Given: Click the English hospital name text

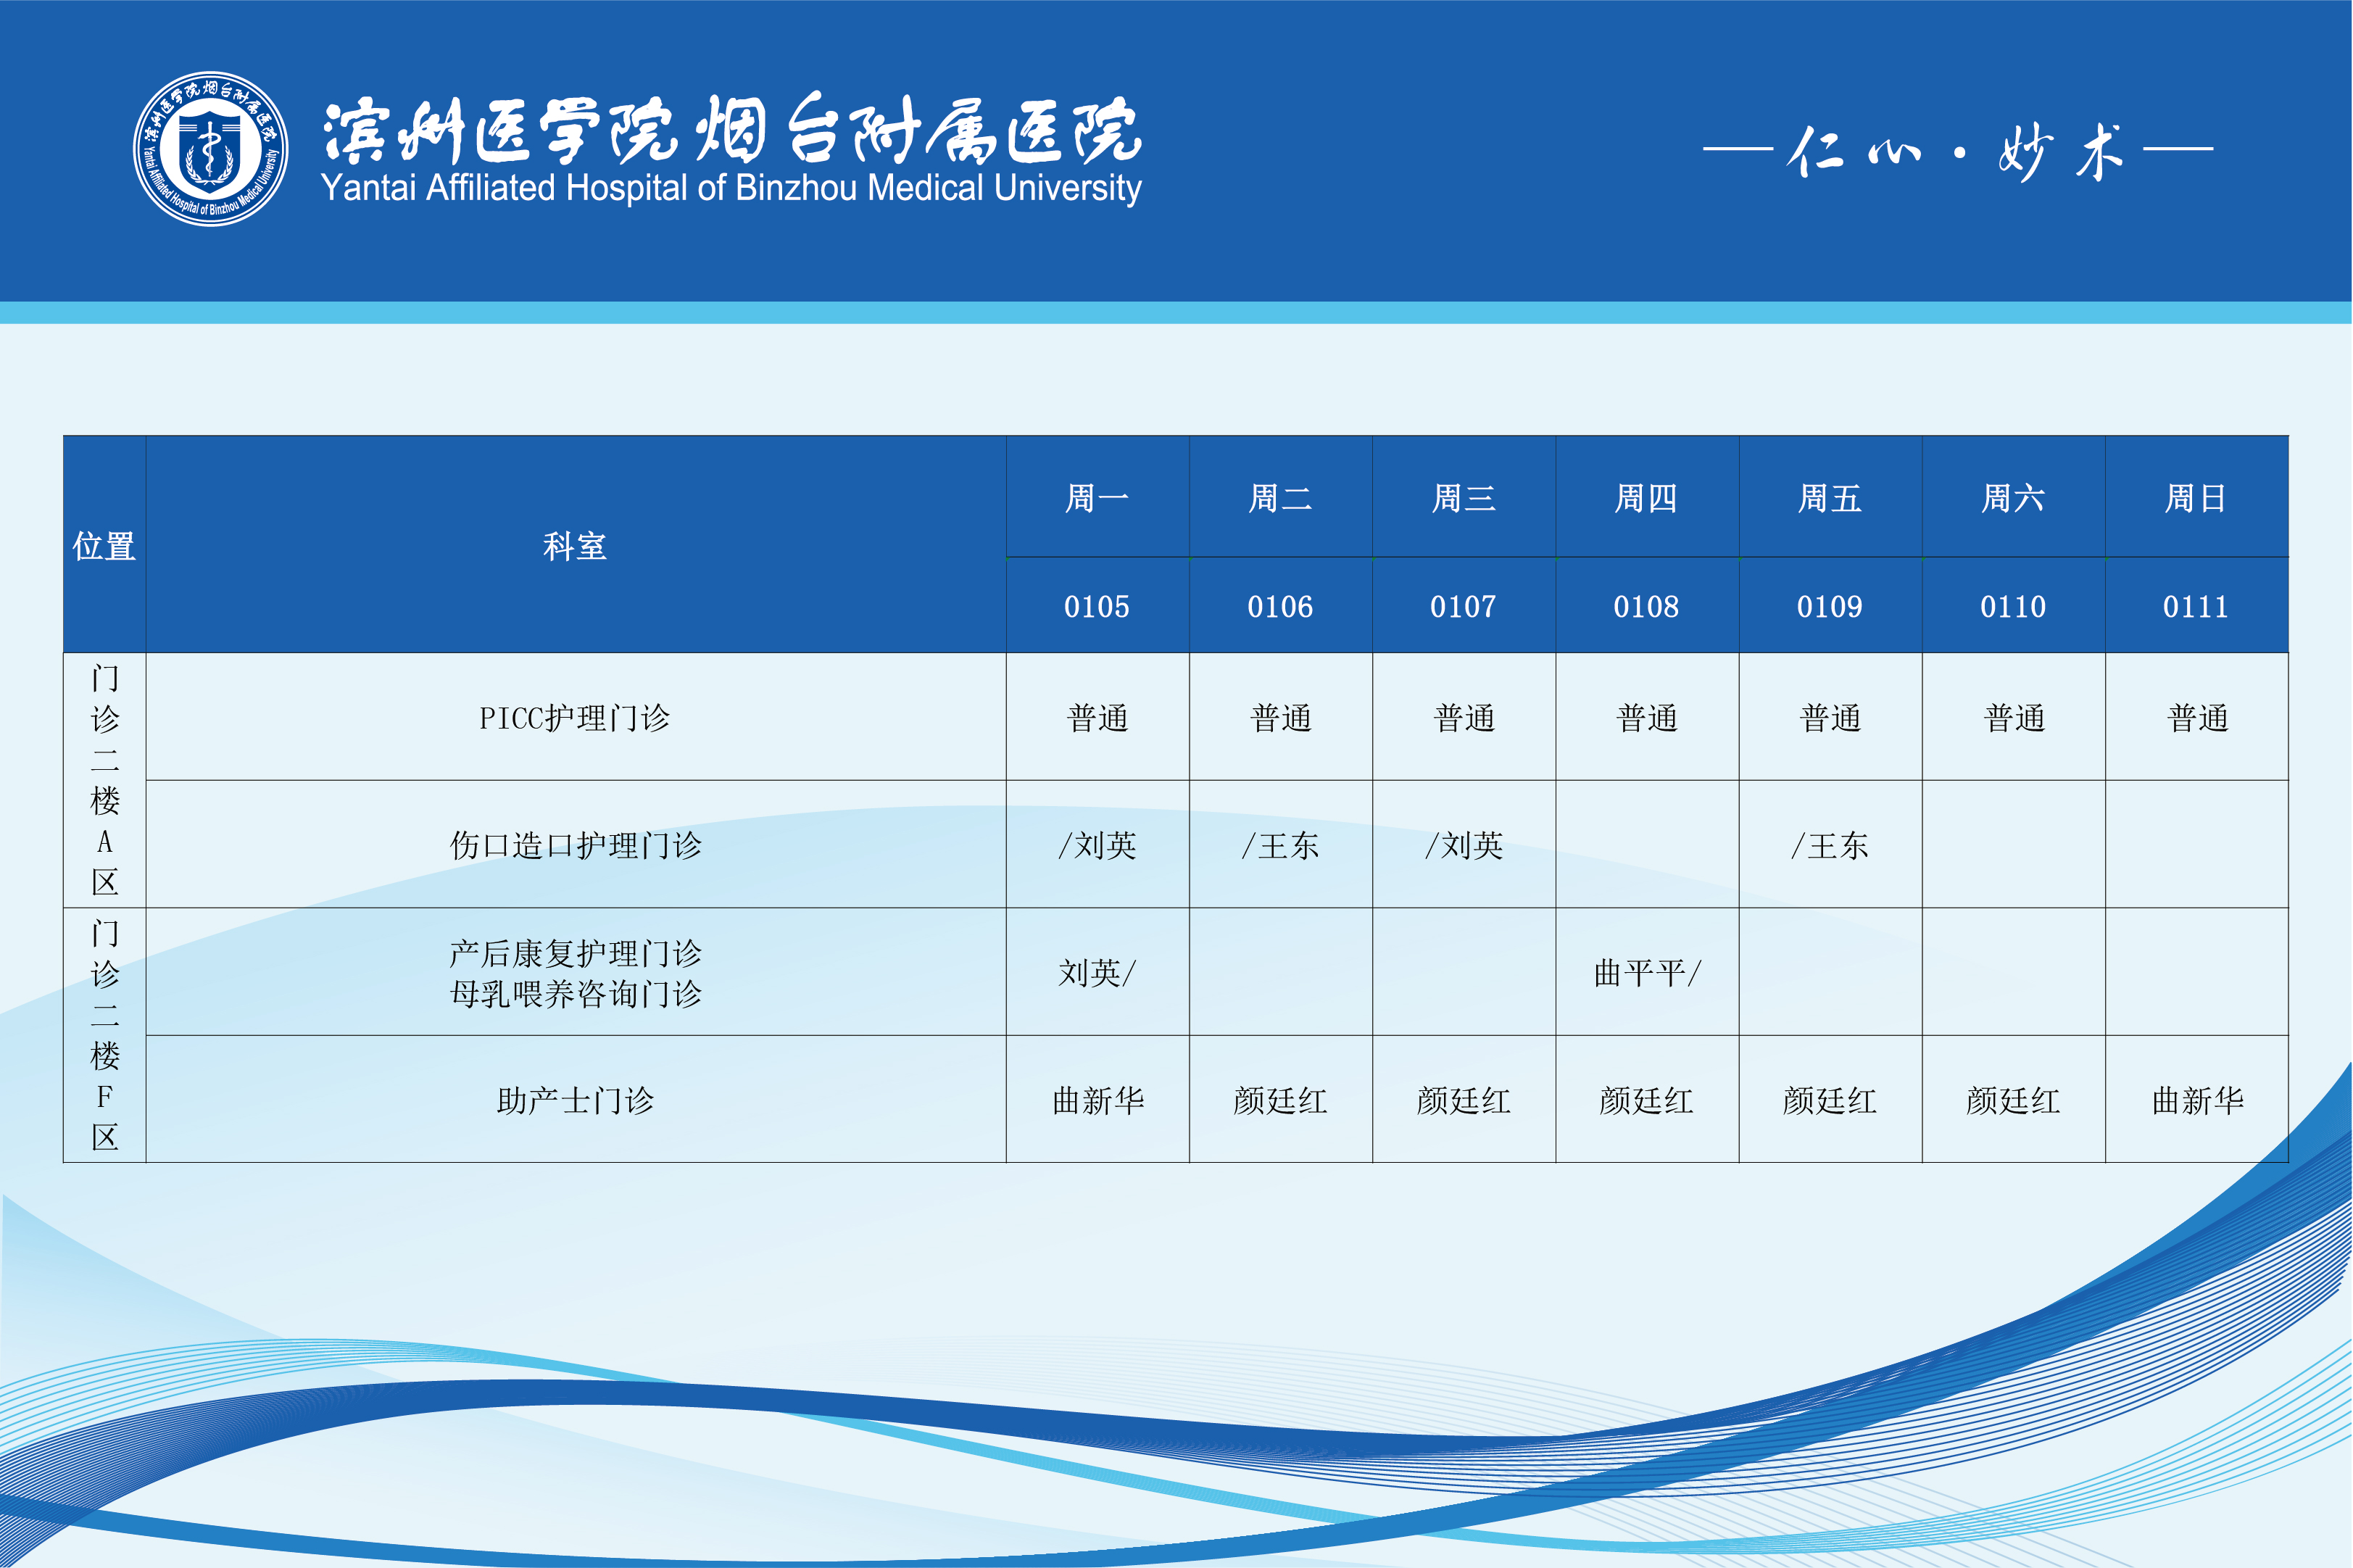Looking at the screenshot, I should (731, 189).
